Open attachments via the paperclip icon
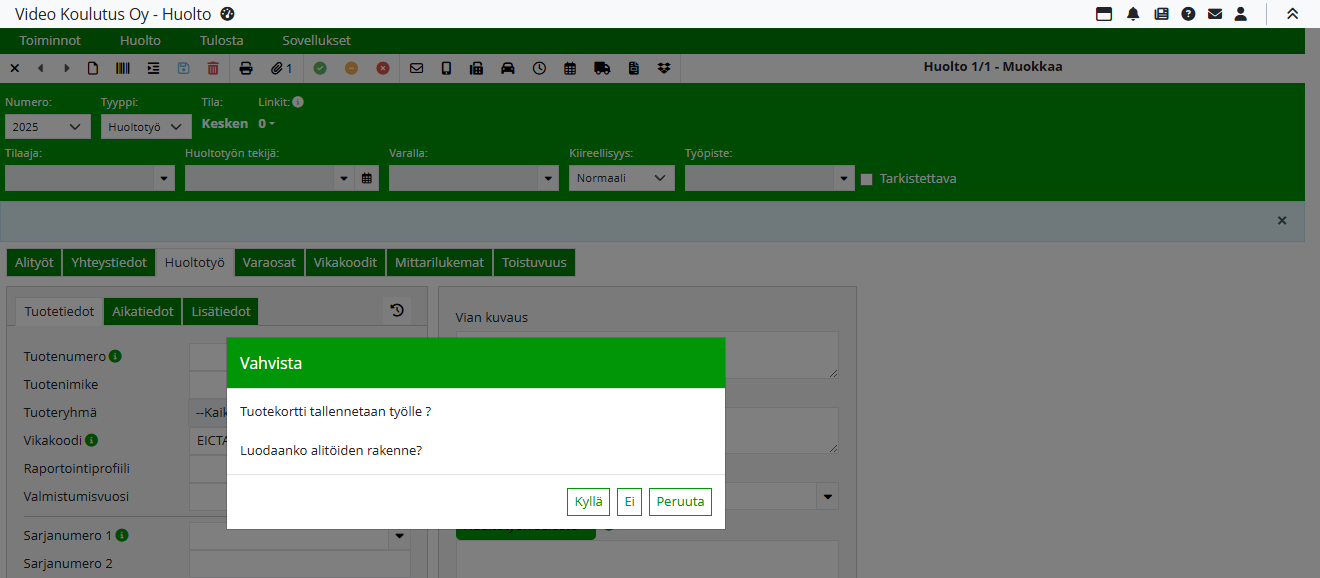The height and width of the screenshot is (578, 1320). (x=281, y=68)
